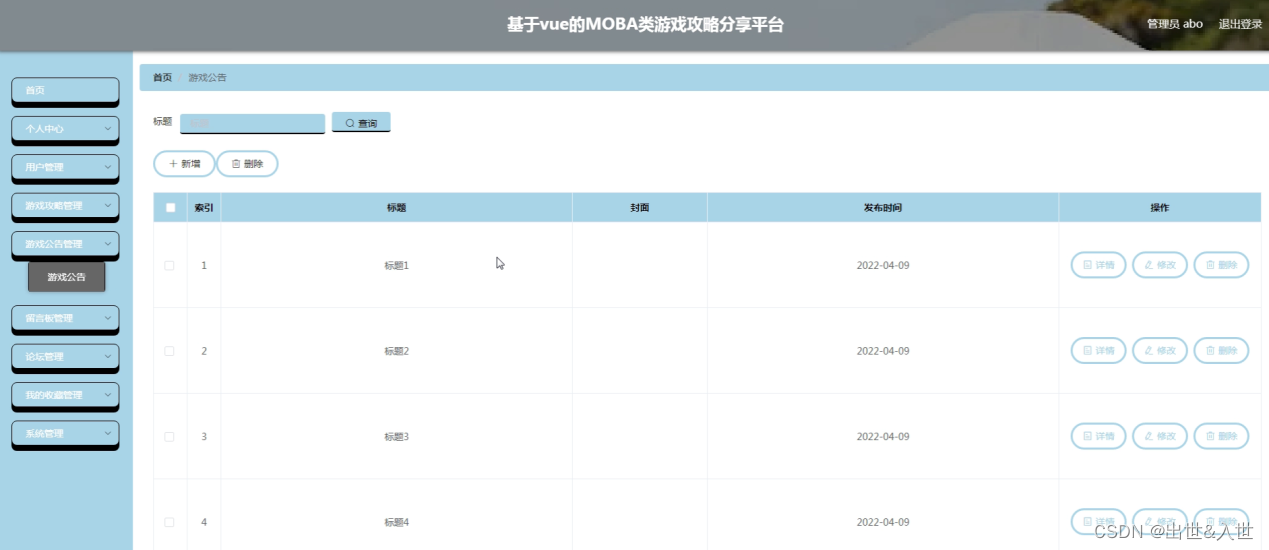Focus the 标题 search input field

[x=253, y=123]
